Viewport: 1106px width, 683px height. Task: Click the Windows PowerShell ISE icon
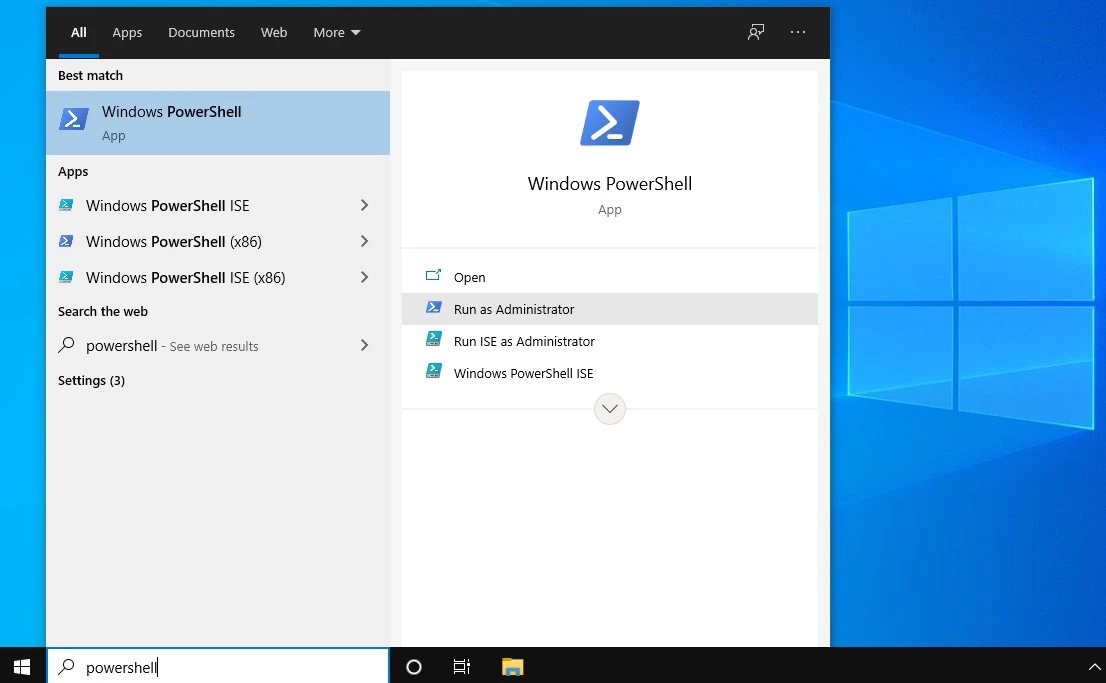66,205
